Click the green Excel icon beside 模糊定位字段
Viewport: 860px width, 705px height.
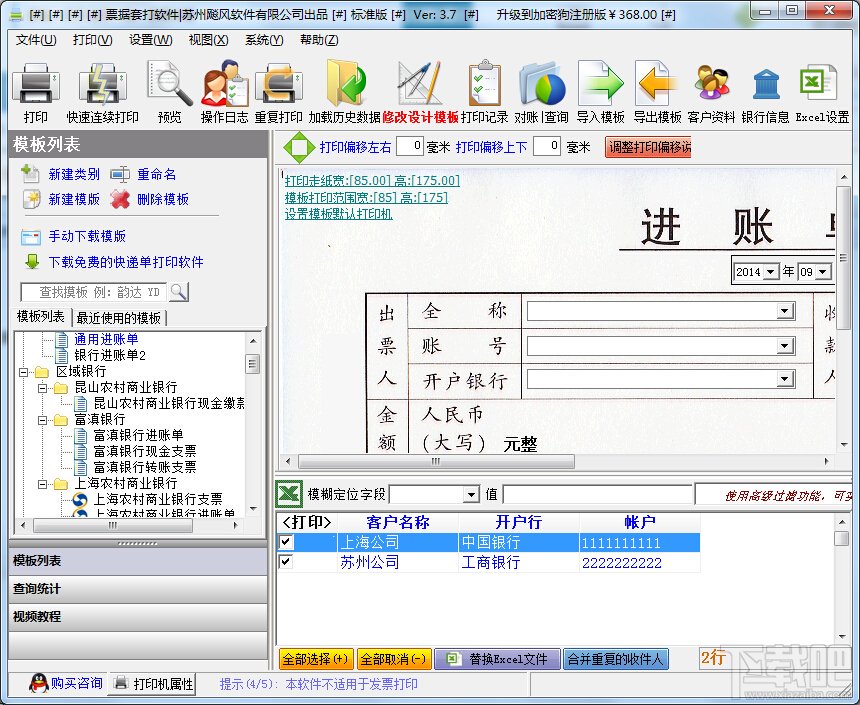[x=288, y=494]
